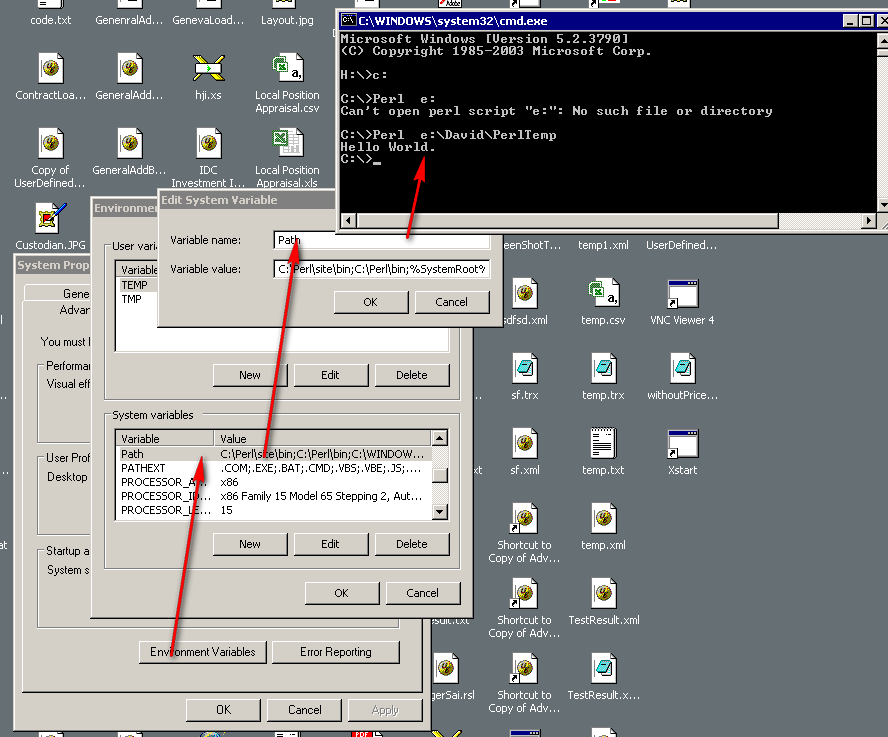Select the TEMP user variable row
Image resolution: width=888 pixels, height=737 pixels.
coord(138,285)
